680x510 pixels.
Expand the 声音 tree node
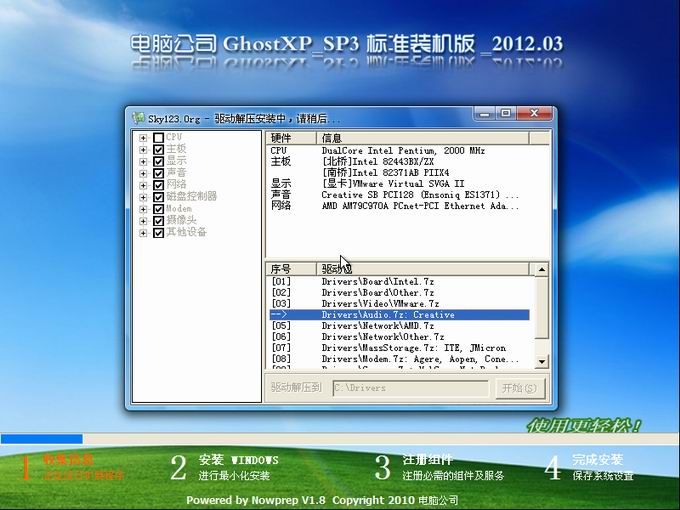click(143, 173)
